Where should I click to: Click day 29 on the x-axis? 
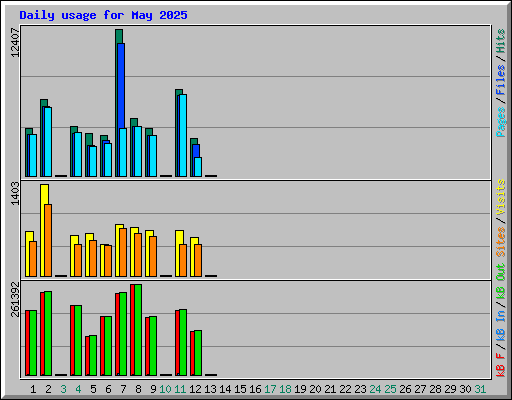pos(451,389)
